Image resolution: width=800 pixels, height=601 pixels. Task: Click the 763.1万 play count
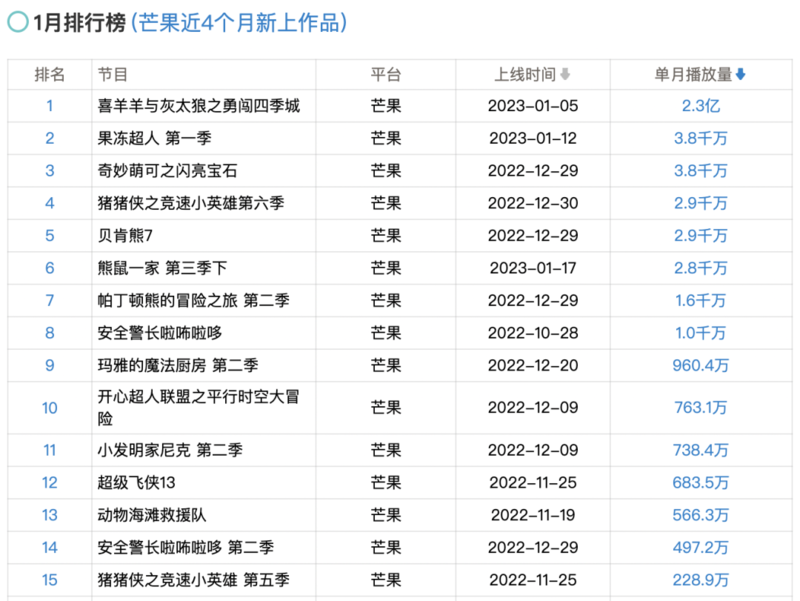click(x=701, y=407)
